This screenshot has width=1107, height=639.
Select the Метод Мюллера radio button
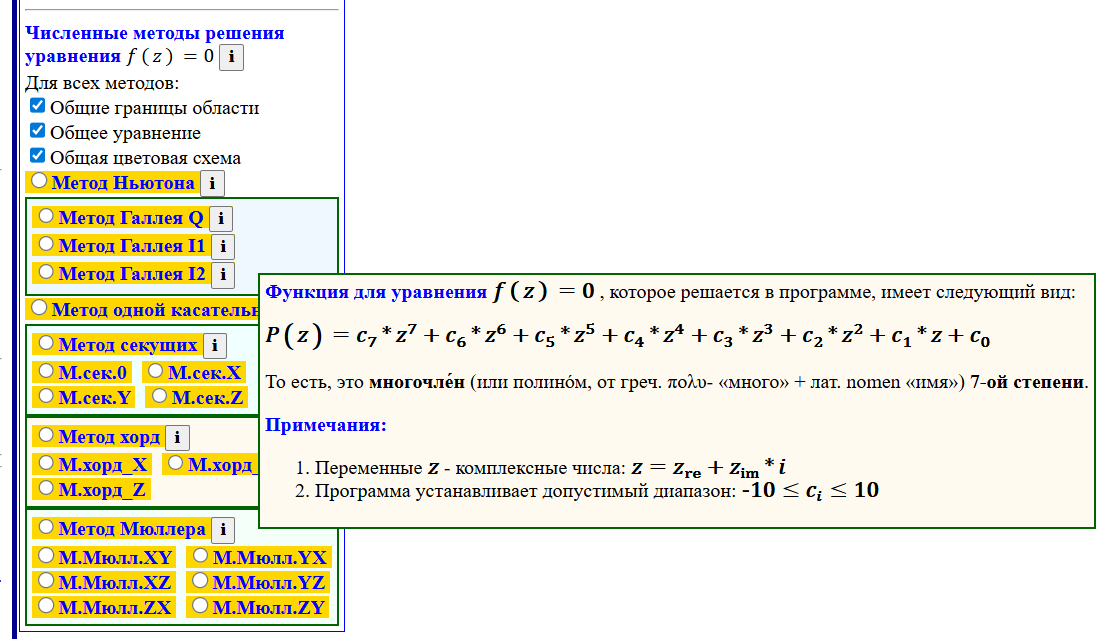tap(45, 528)
